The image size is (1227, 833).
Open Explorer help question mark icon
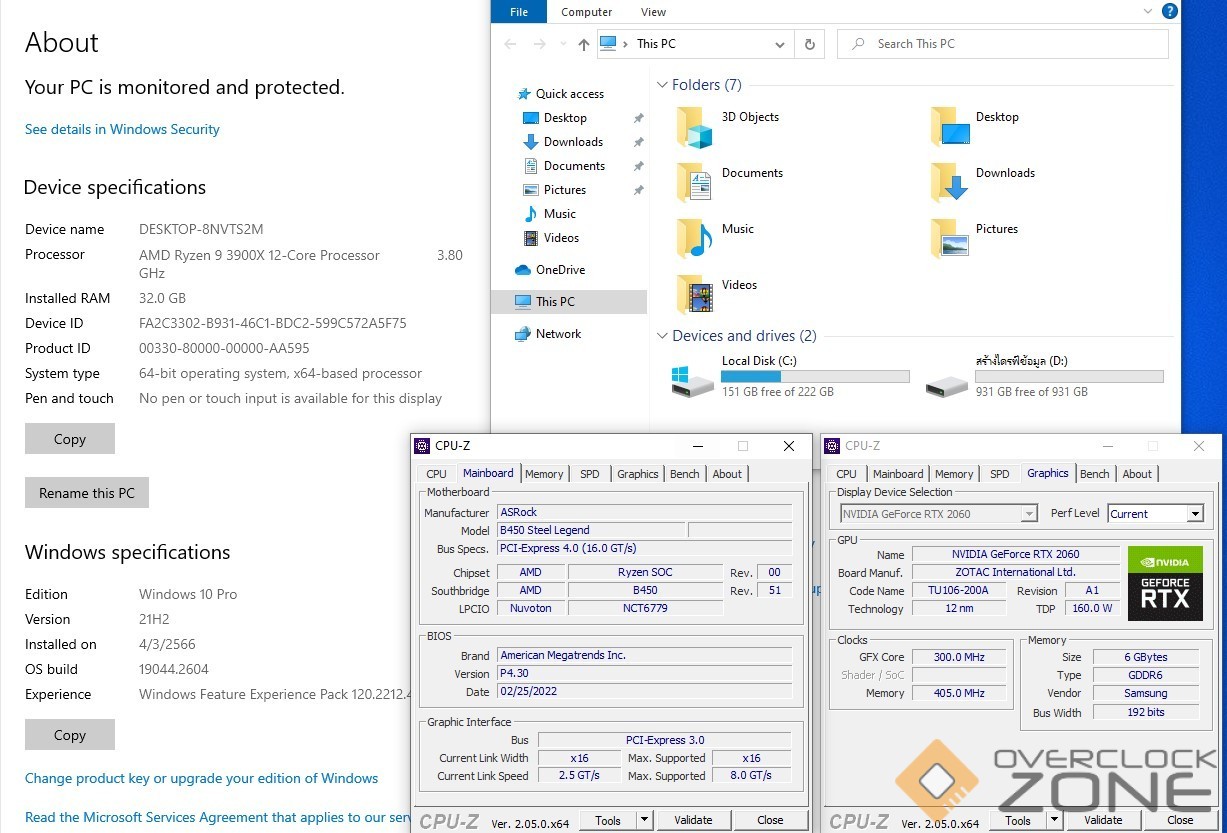tap(1169, 11)
